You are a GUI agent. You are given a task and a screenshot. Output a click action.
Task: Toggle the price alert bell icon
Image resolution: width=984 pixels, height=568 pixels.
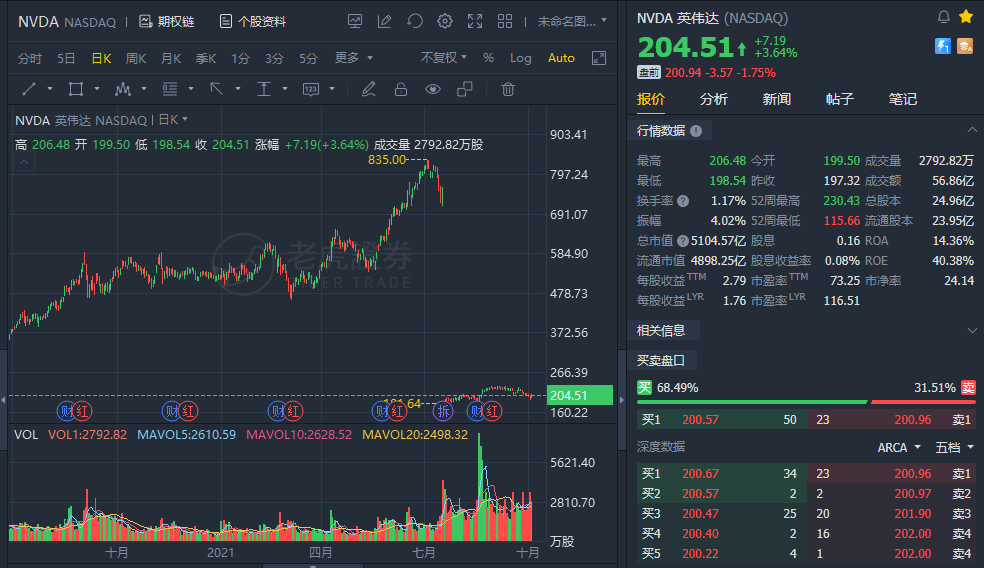click(x=943, y=17)
